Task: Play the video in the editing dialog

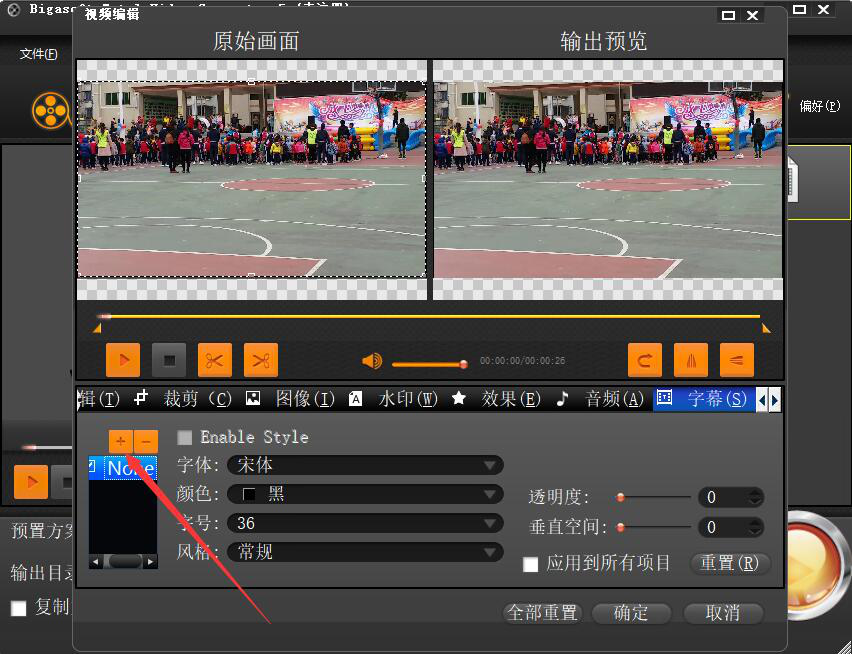Action: click(123, 360)
